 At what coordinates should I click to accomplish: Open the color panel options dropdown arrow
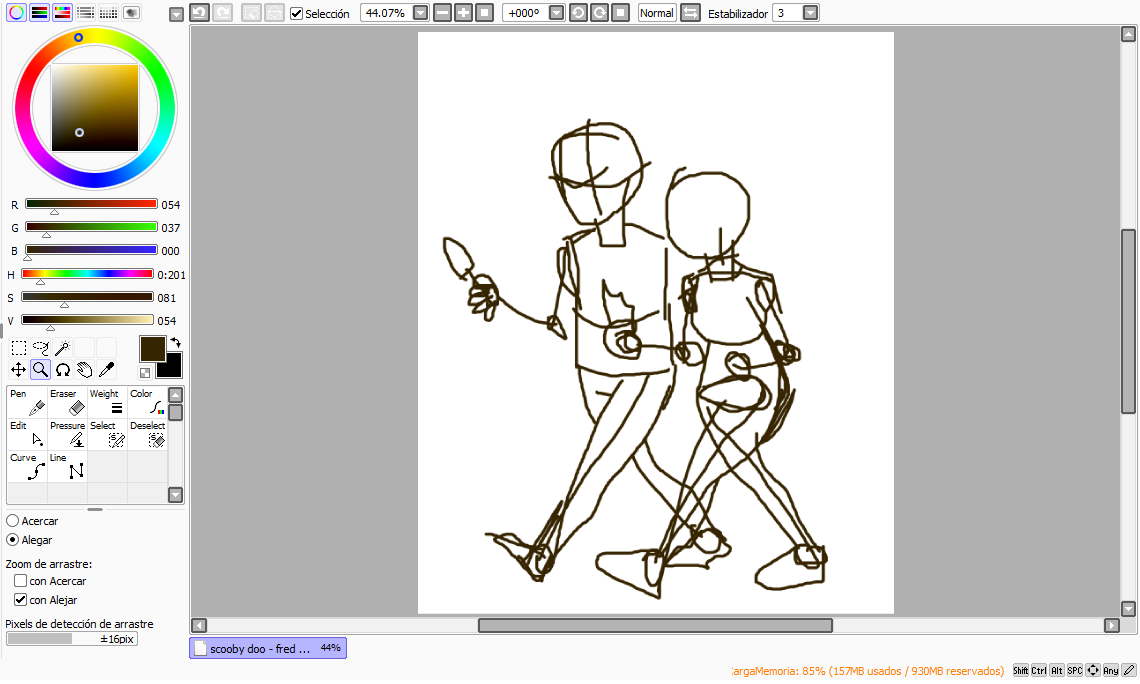pyautogui.click(x=176, y=15)
